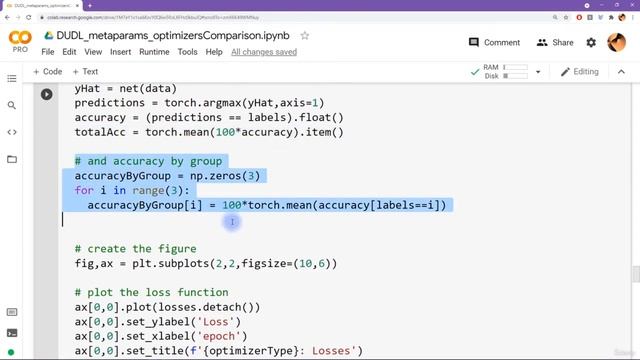Open the find and replace sidebar icon
Screen dimensions: 640x360
12,105
